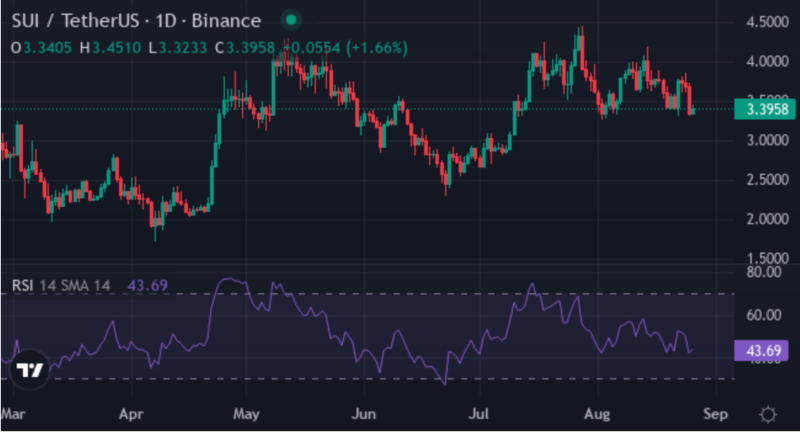Click the close value 3.3958 in header
Screen dimensions: 800x432
point(251,48)
